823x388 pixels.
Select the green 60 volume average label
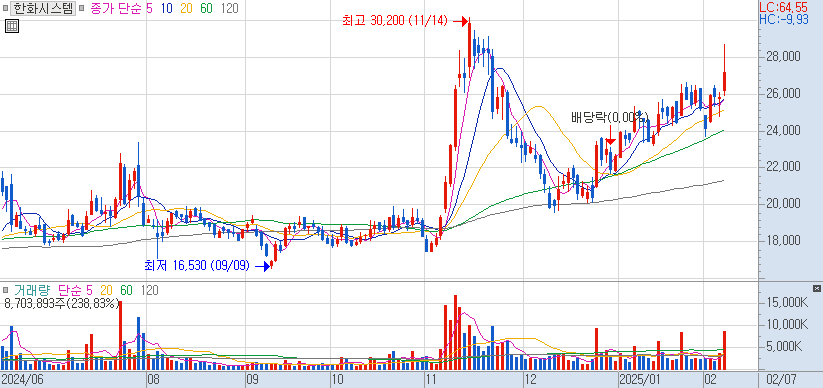click(x=126, y=290)
